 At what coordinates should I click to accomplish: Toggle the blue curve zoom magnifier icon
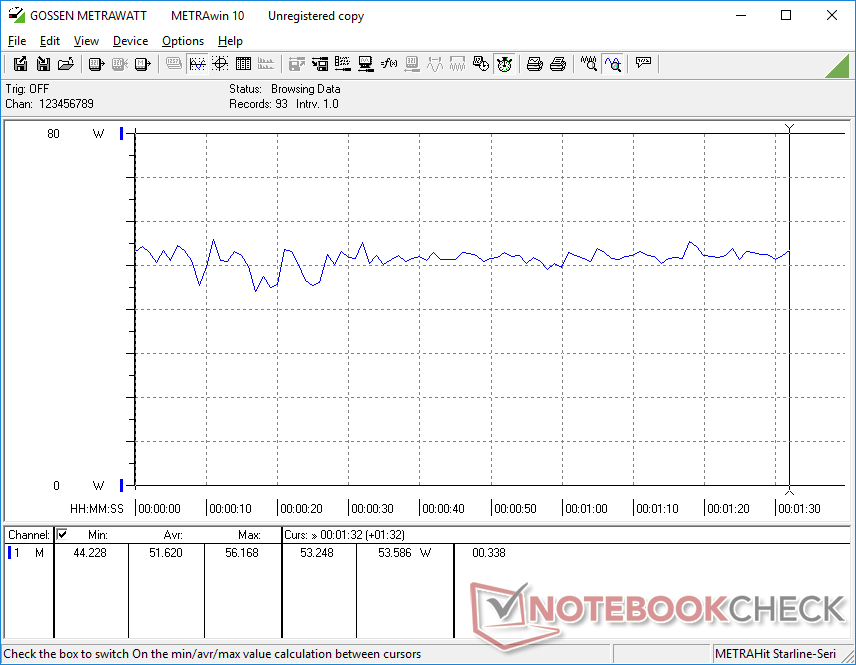[613, 64]
